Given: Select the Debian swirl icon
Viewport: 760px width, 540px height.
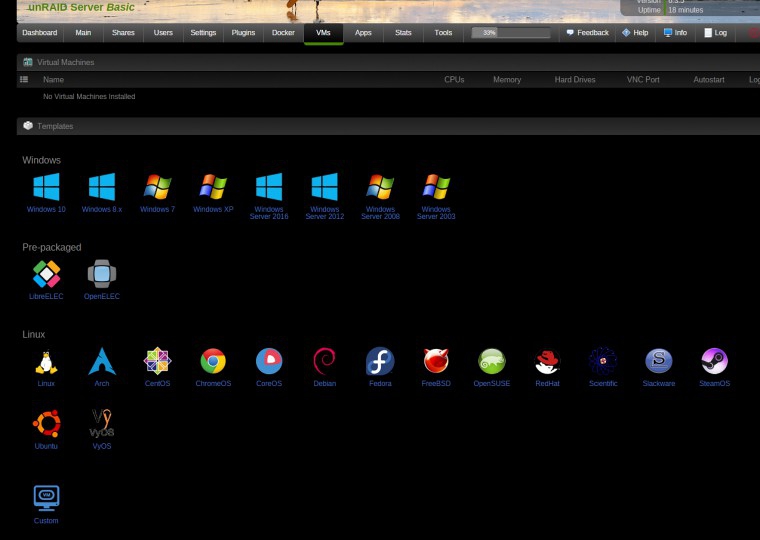Looking at the screenshot, I should [324, 361].
